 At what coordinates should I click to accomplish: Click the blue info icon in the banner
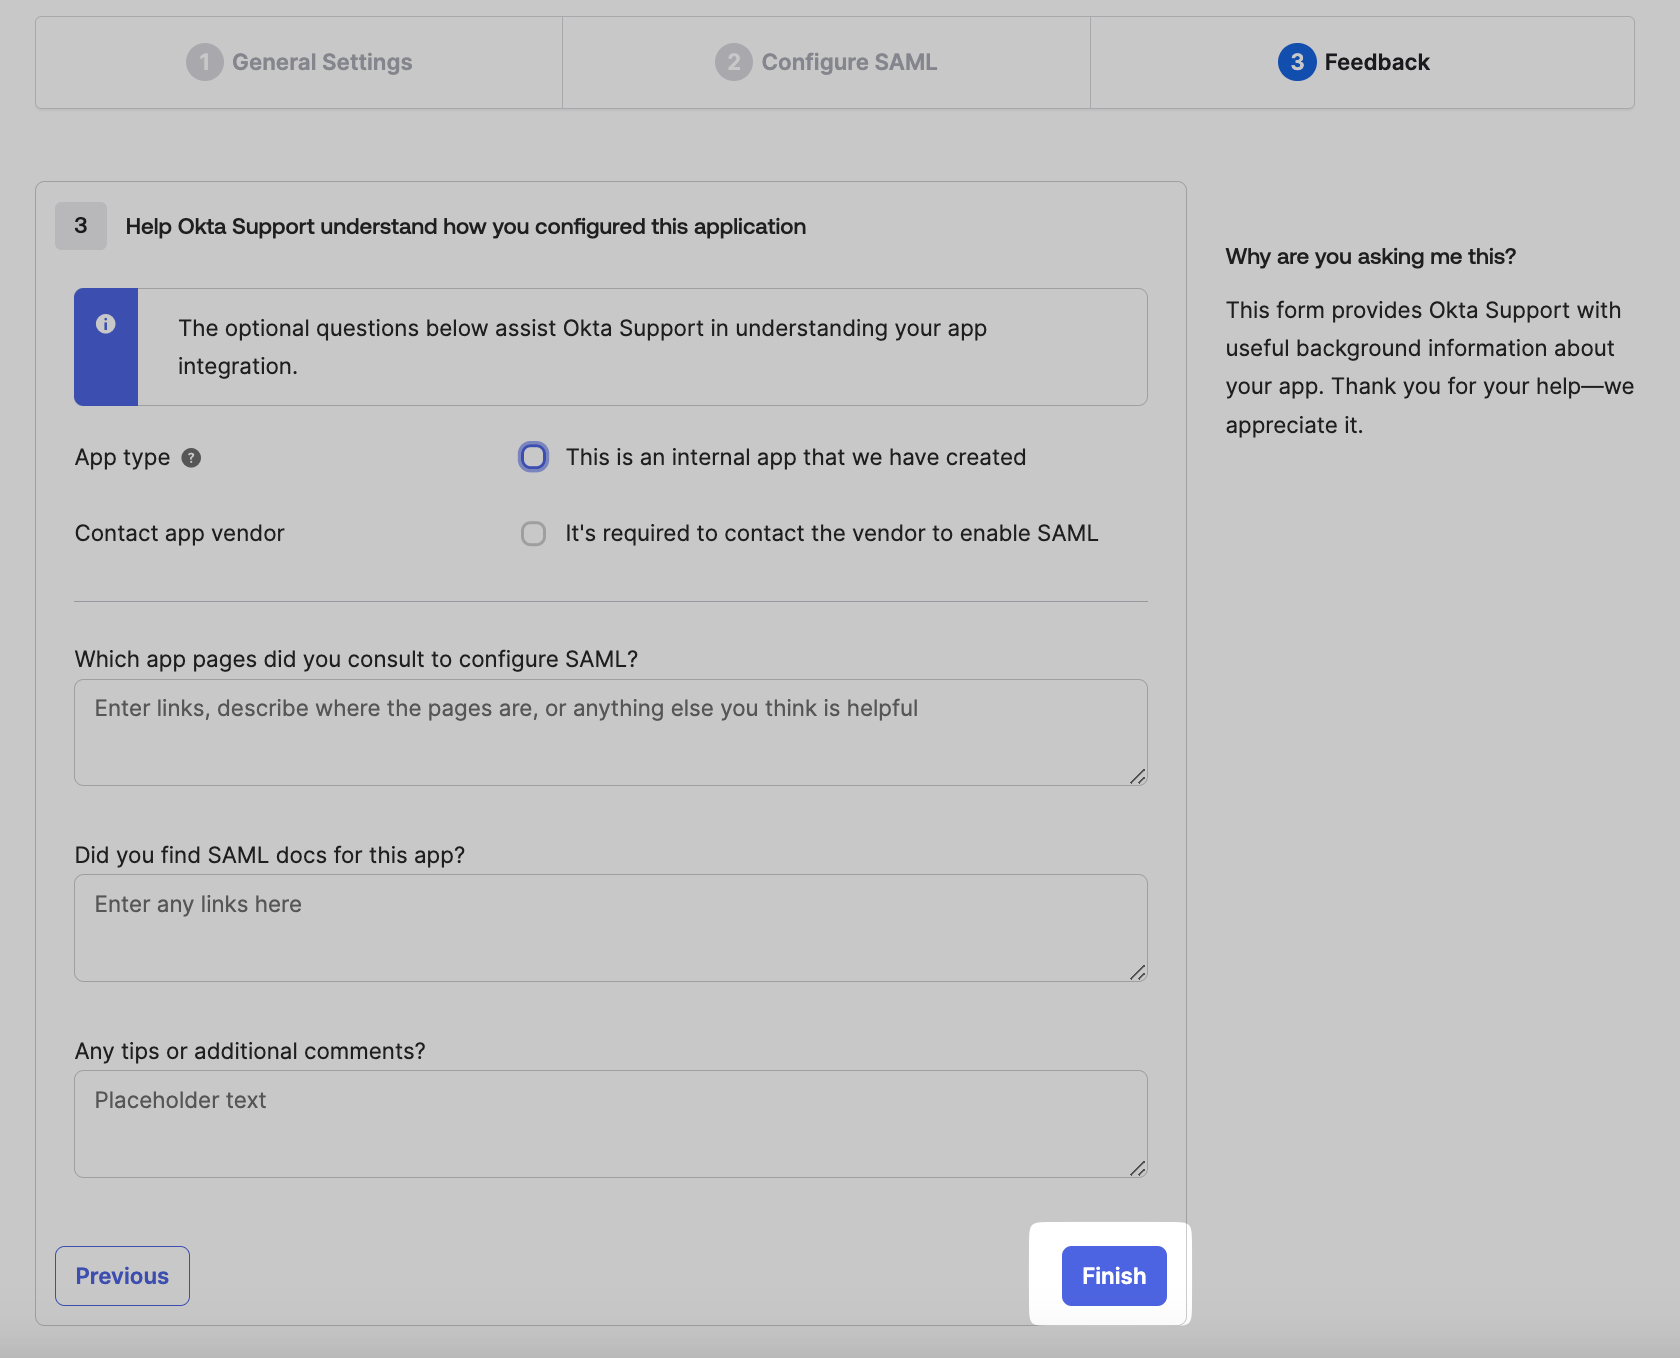tap(105, 324)
